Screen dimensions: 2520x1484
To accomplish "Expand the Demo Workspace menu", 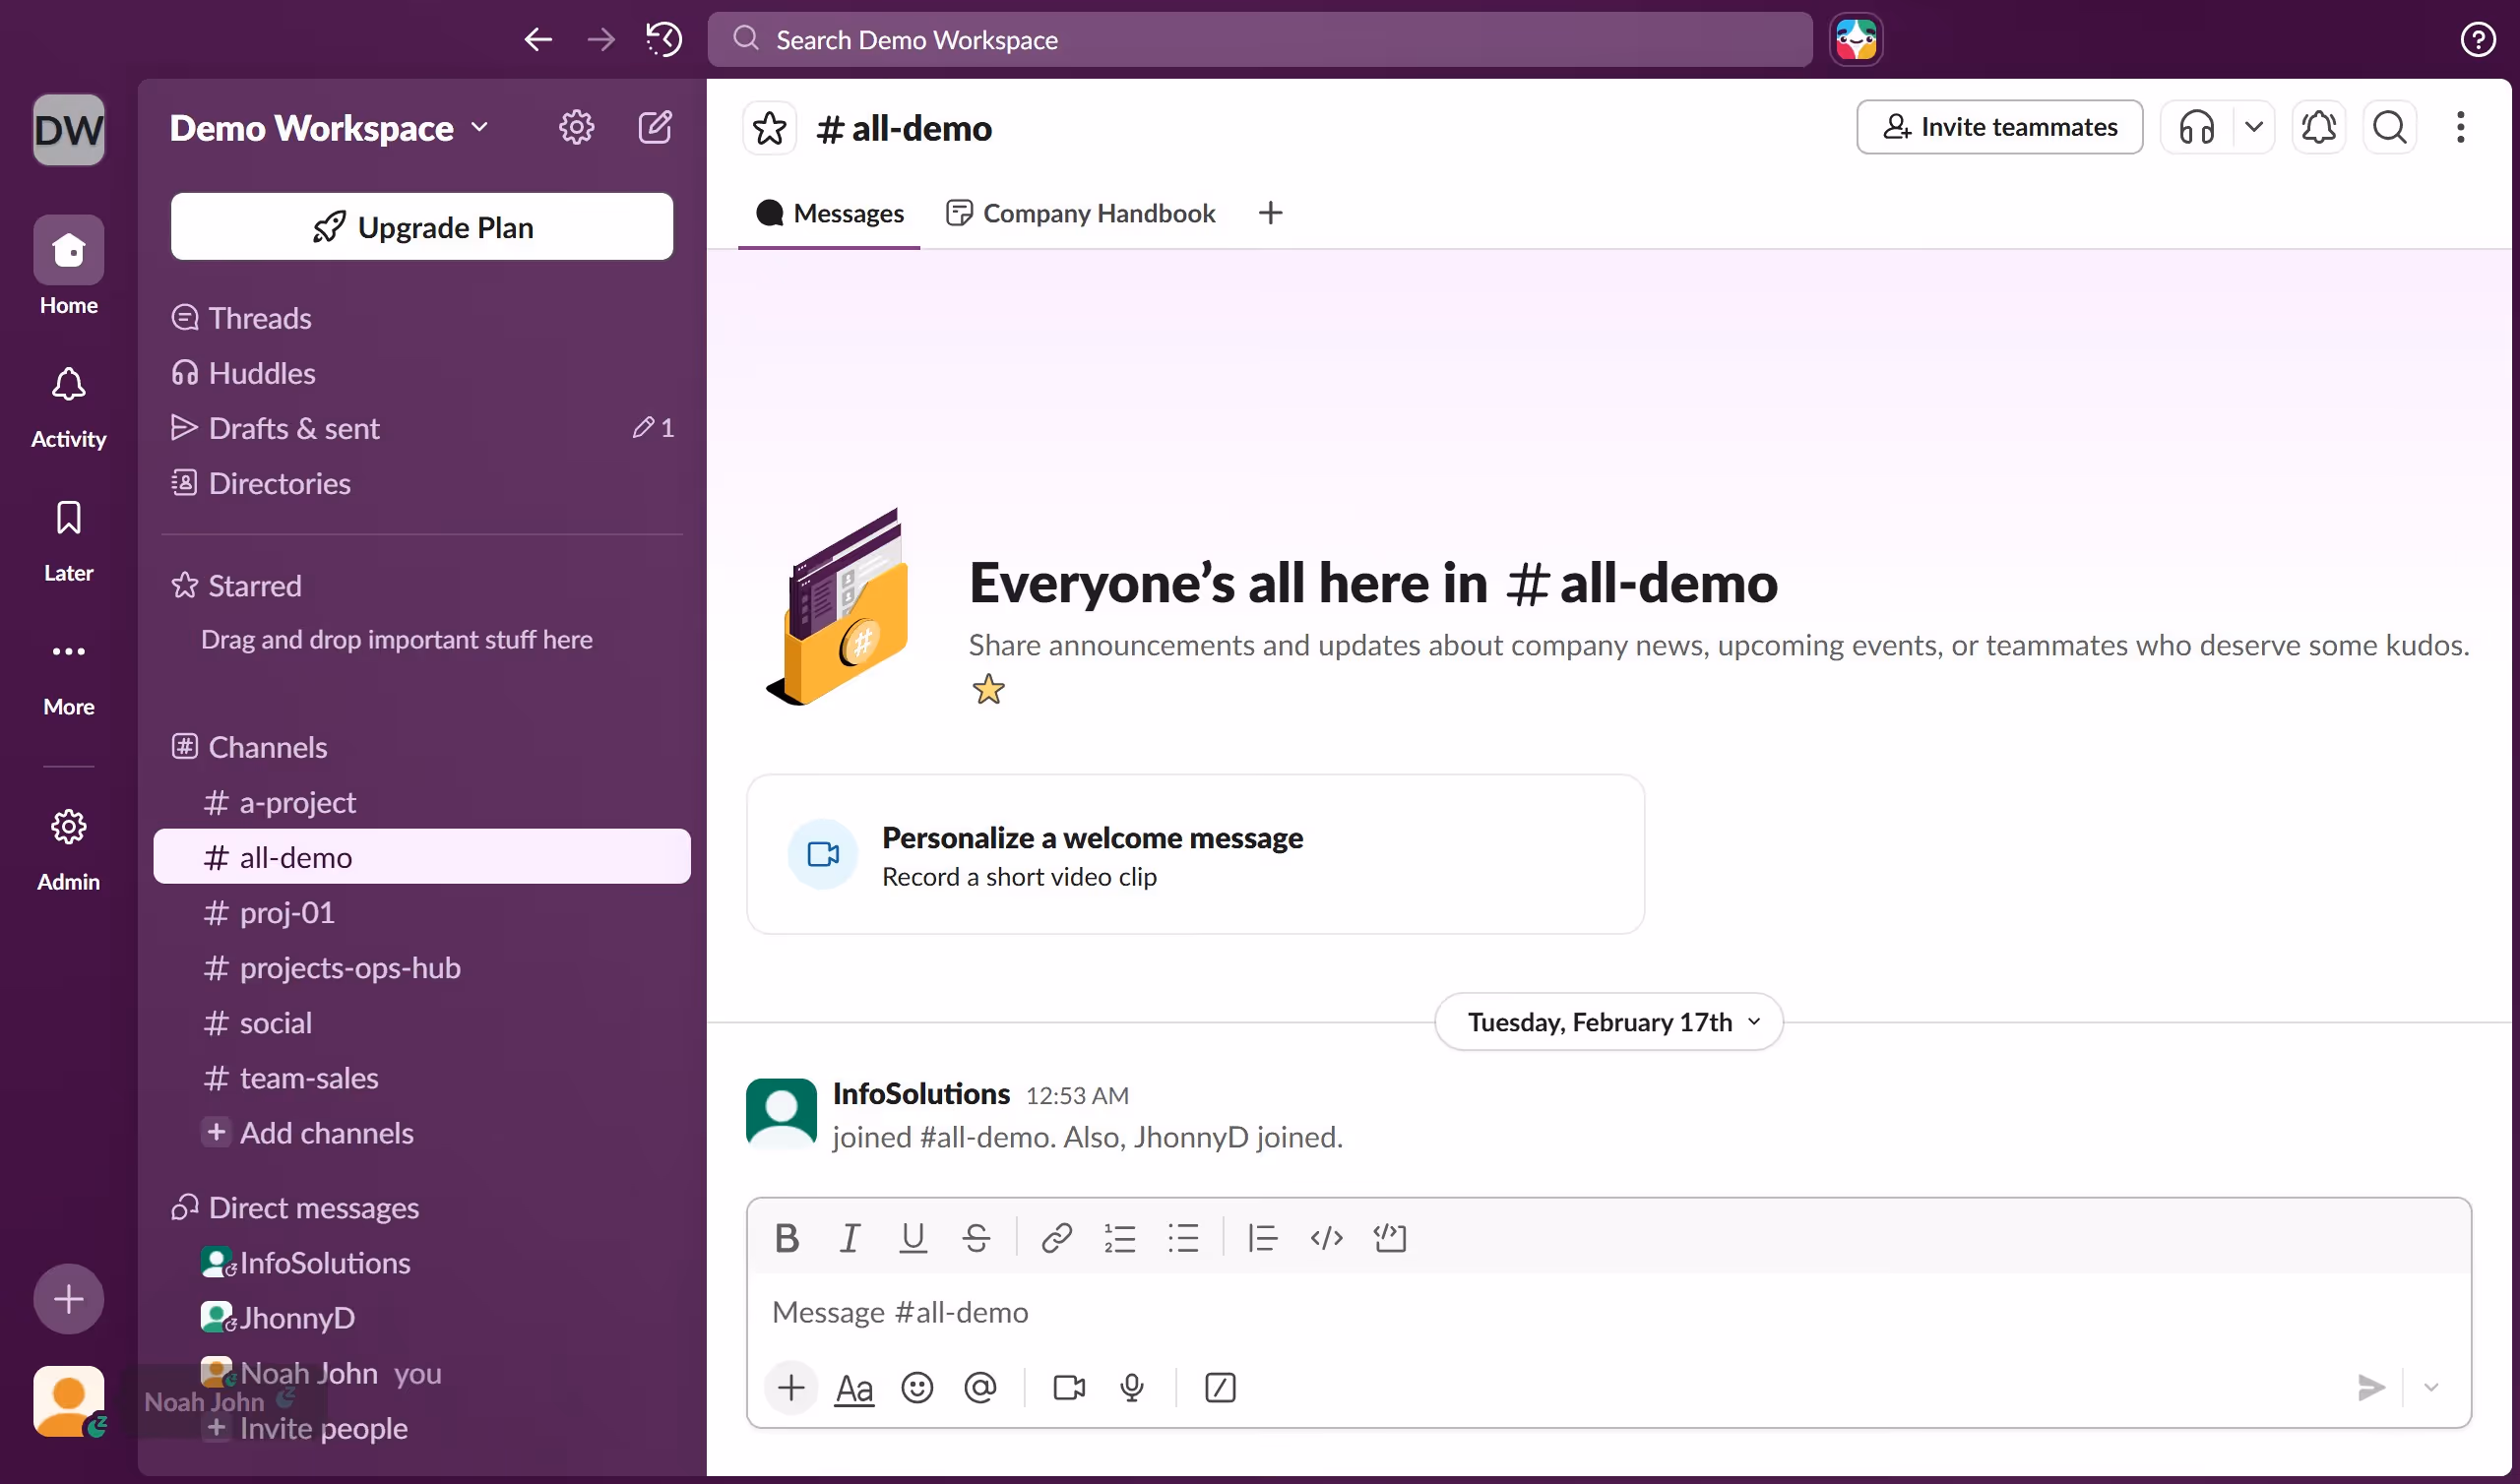I will click(329, 128).
